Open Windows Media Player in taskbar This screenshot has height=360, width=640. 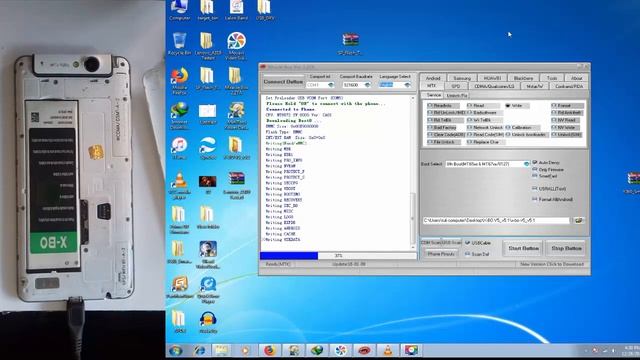(x=245, y=350)
